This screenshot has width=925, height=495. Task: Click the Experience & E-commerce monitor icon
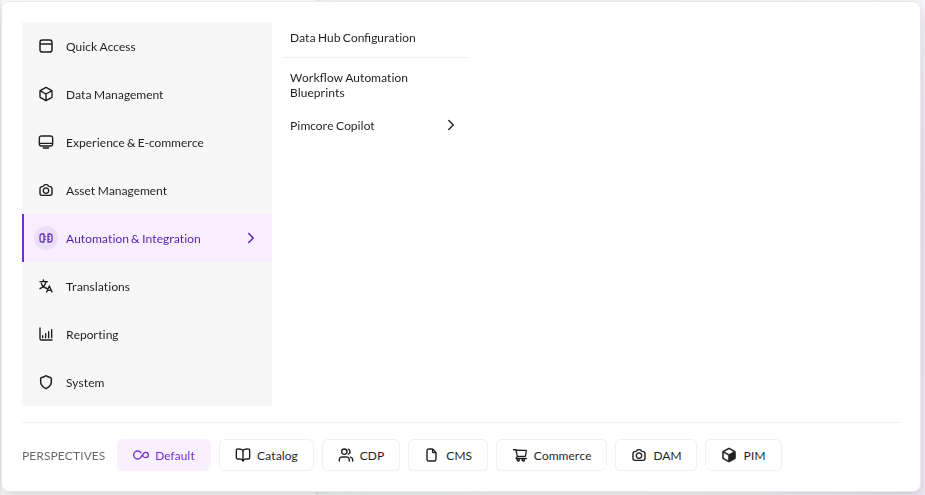click(46, 142)
